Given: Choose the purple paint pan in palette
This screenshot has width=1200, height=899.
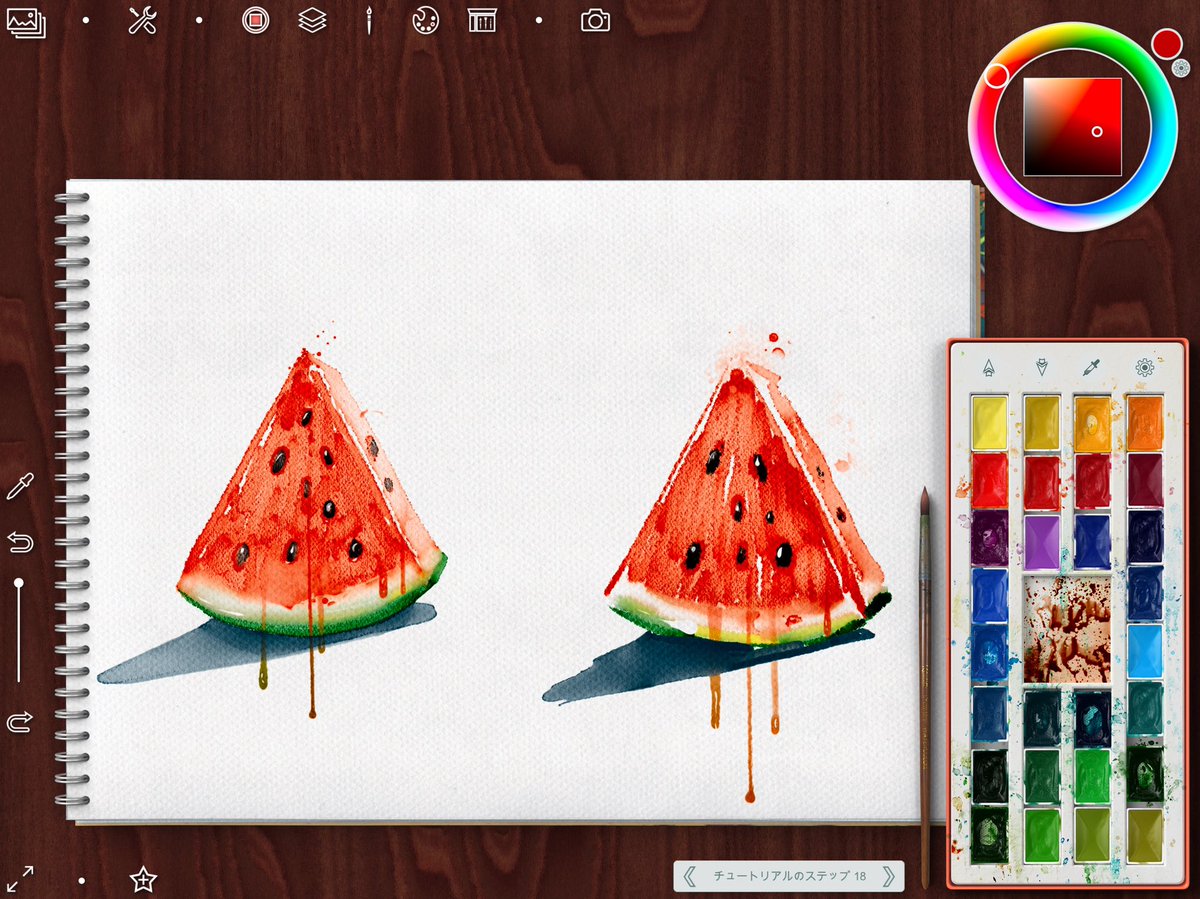Looking at the screenshot, I should click(1041, 542).
